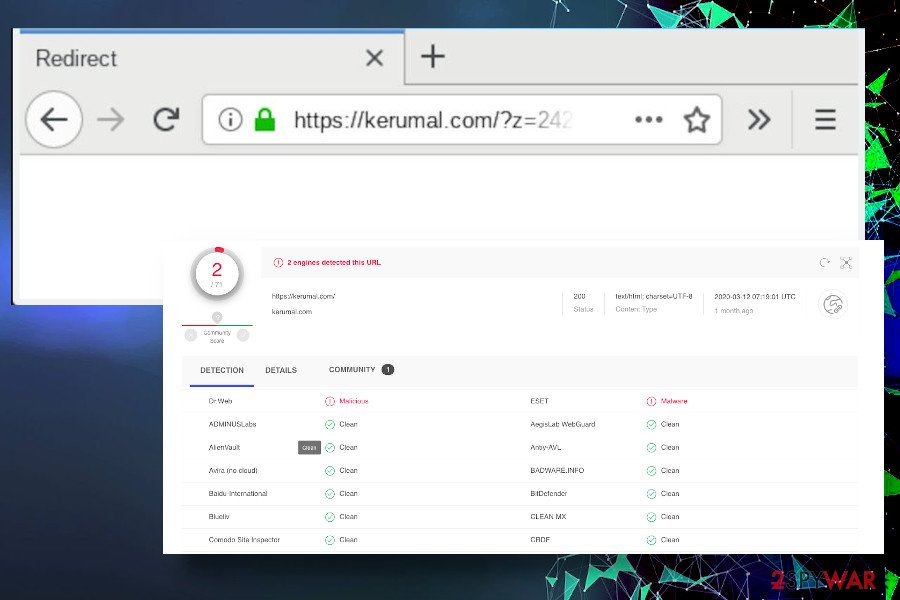
Task: Click the Baidu-International row name
Action: pyautogui.click(x=238, y=493)
